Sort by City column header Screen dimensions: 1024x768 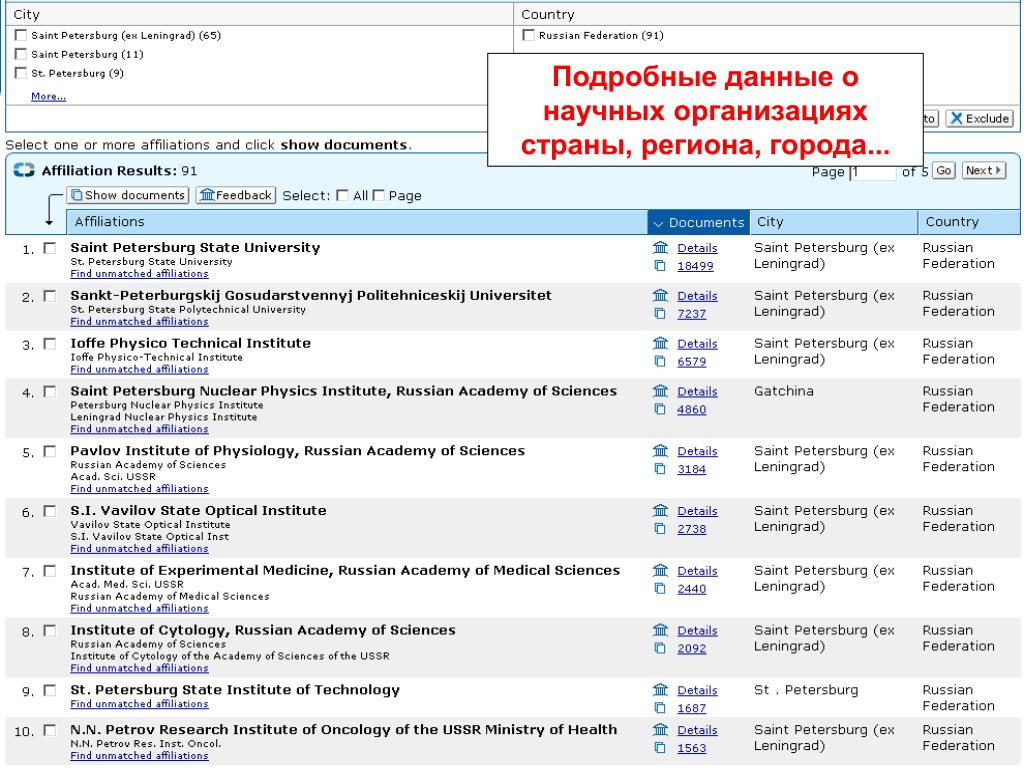tap(833, 222)
